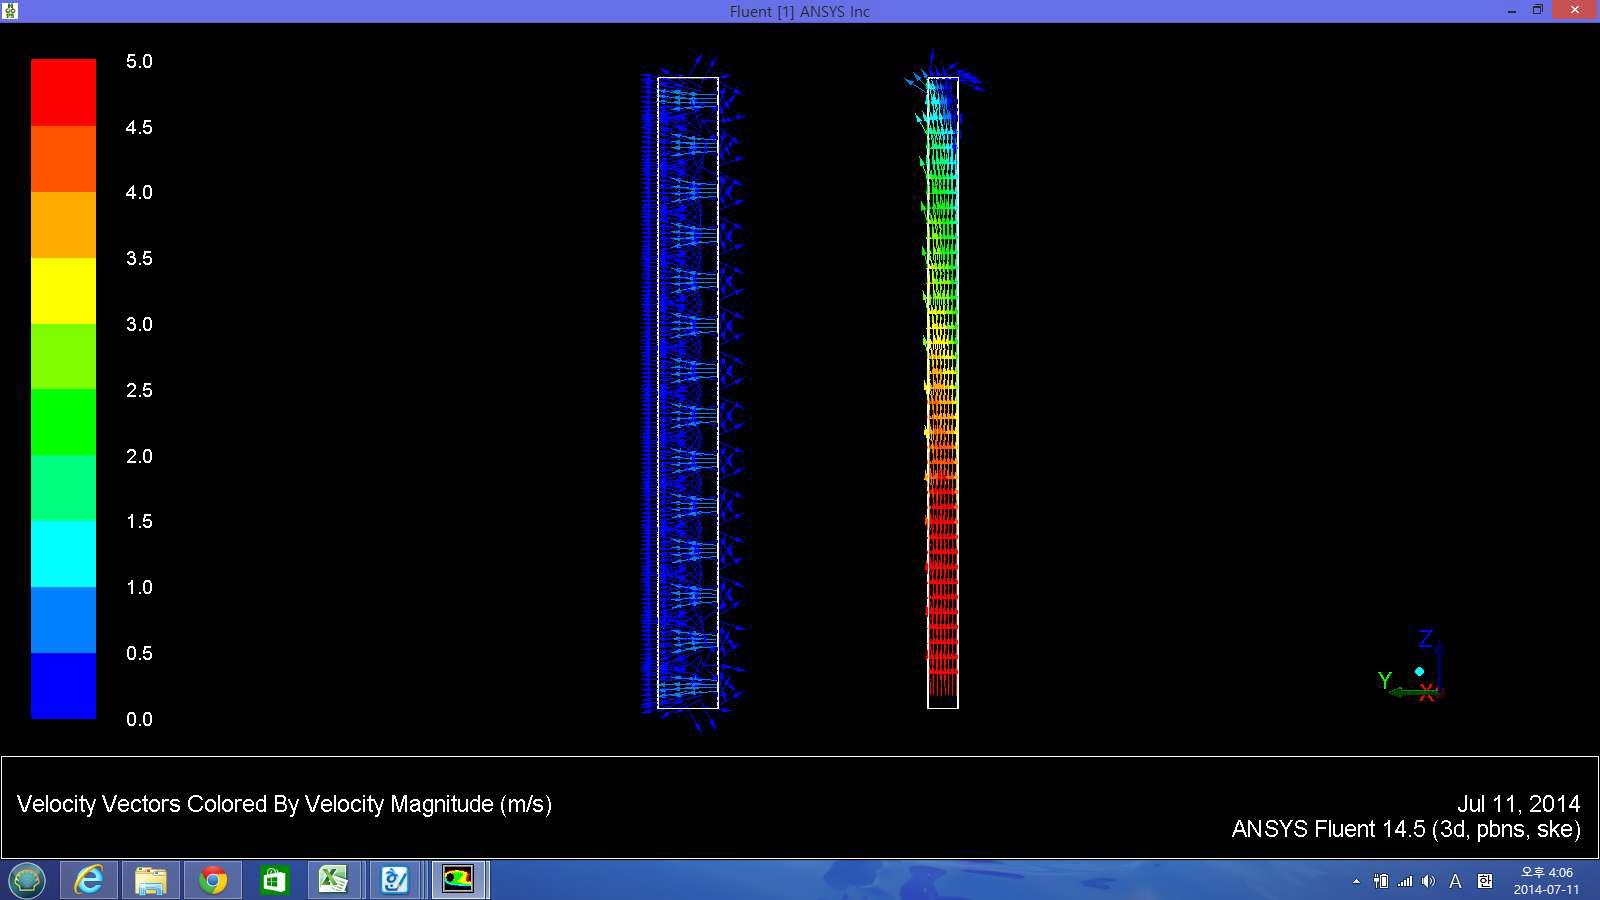Click the legend value 3.0

139,325
